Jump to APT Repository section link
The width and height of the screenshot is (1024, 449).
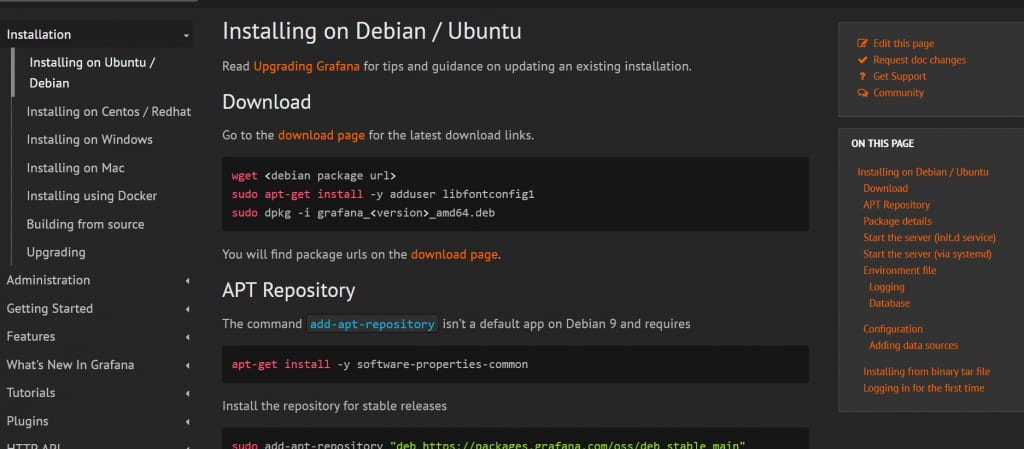pos(896,205)
